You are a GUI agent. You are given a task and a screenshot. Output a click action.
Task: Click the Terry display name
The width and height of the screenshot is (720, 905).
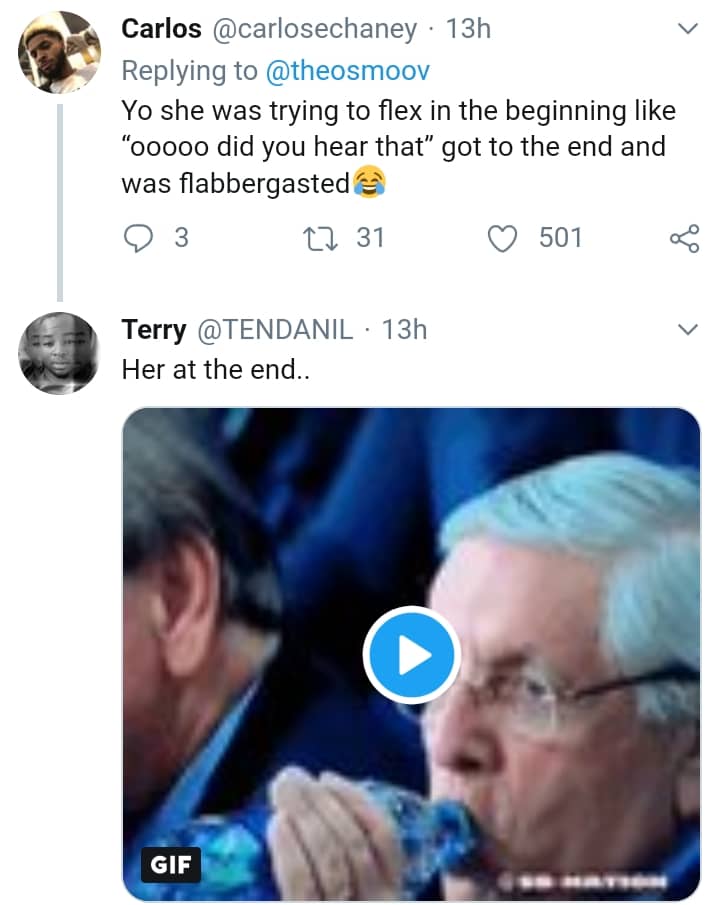click(152, 329)
